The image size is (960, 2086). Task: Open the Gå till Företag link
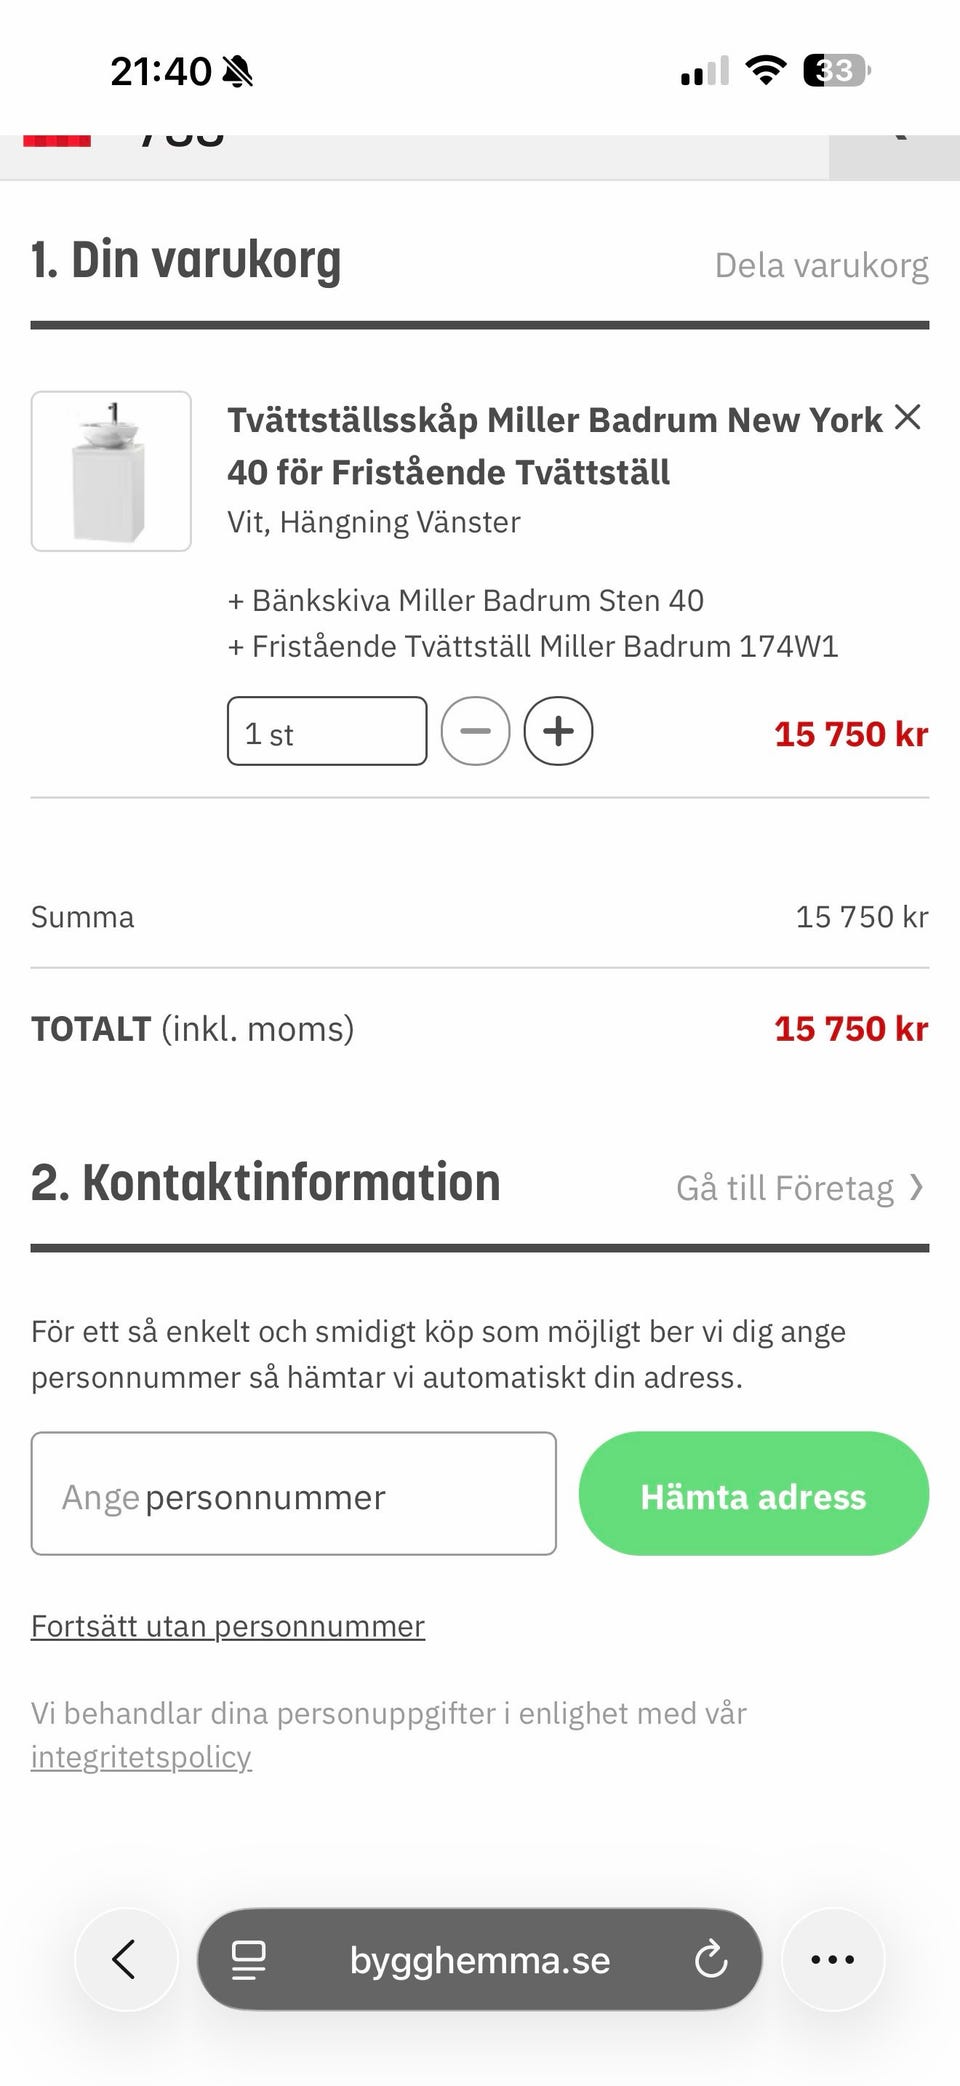[x=784, y=1188]
